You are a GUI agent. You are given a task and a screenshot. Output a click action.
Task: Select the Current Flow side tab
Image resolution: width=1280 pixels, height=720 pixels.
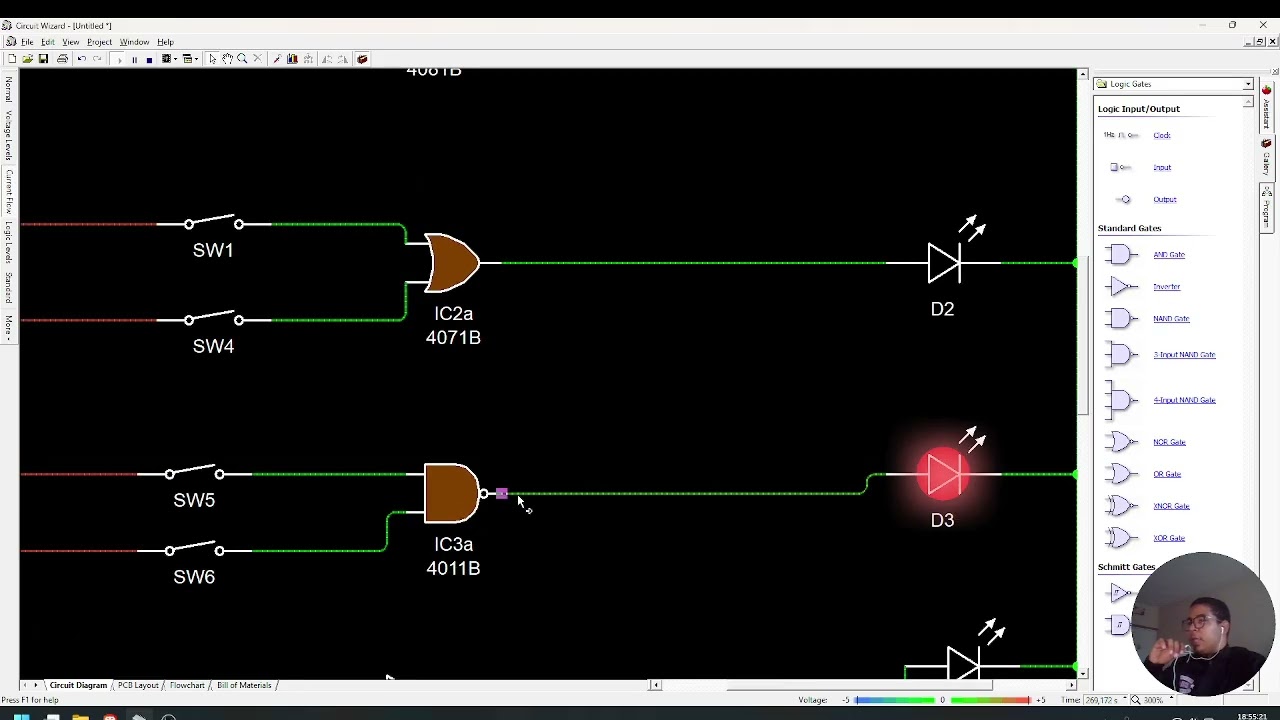(8, 191)
